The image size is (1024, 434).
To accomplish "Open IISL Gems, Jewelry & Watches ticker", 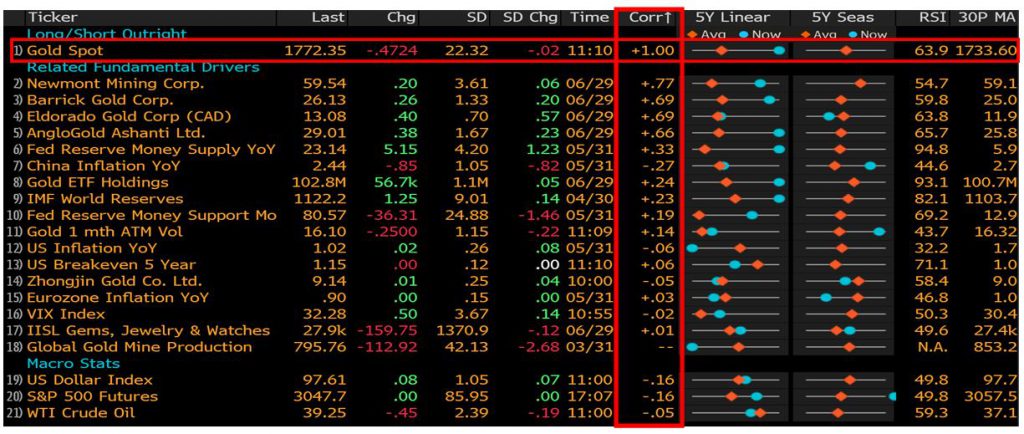I will click(148, 331).
